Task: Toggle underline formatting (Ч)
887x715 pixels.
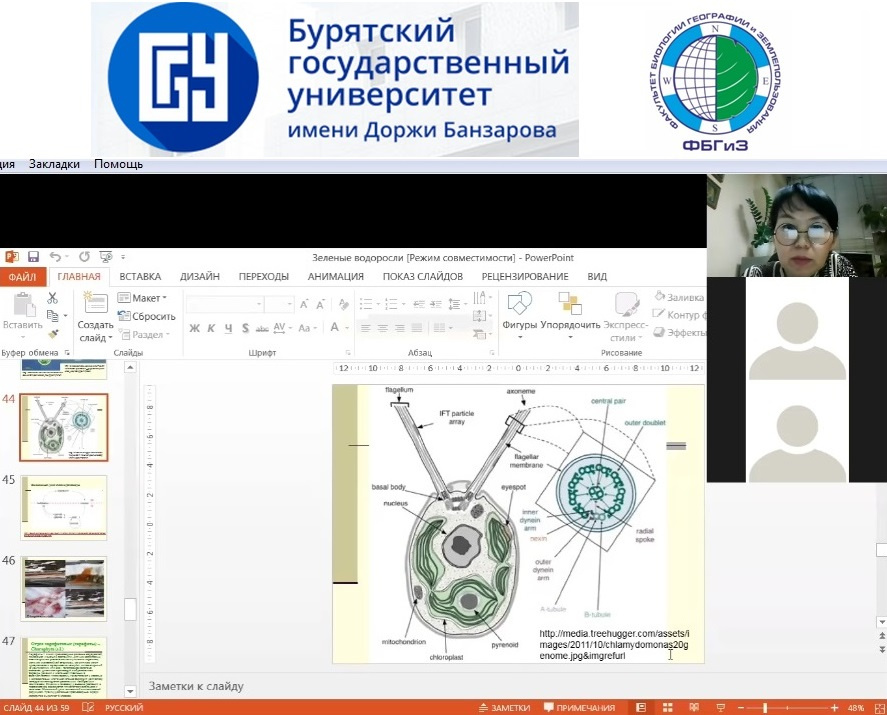Action: (229, 328)
